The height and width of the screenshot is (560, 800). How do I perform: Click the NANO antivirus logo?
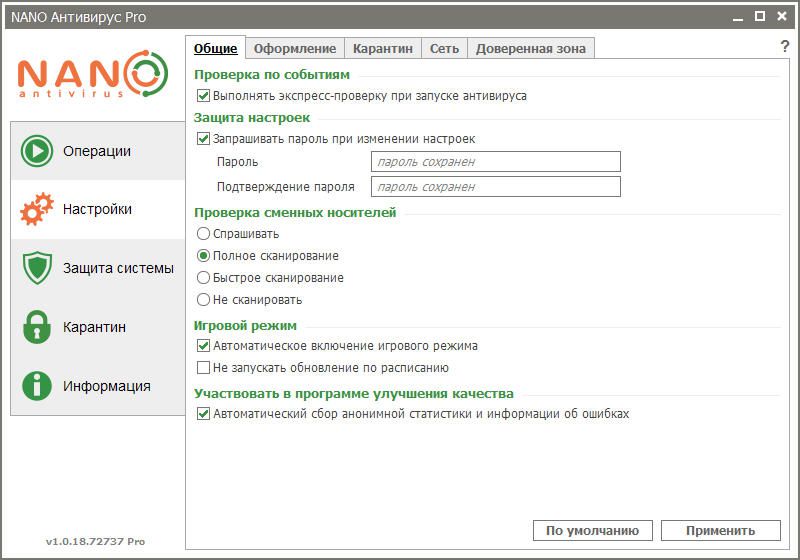click(x=91, y=76)
